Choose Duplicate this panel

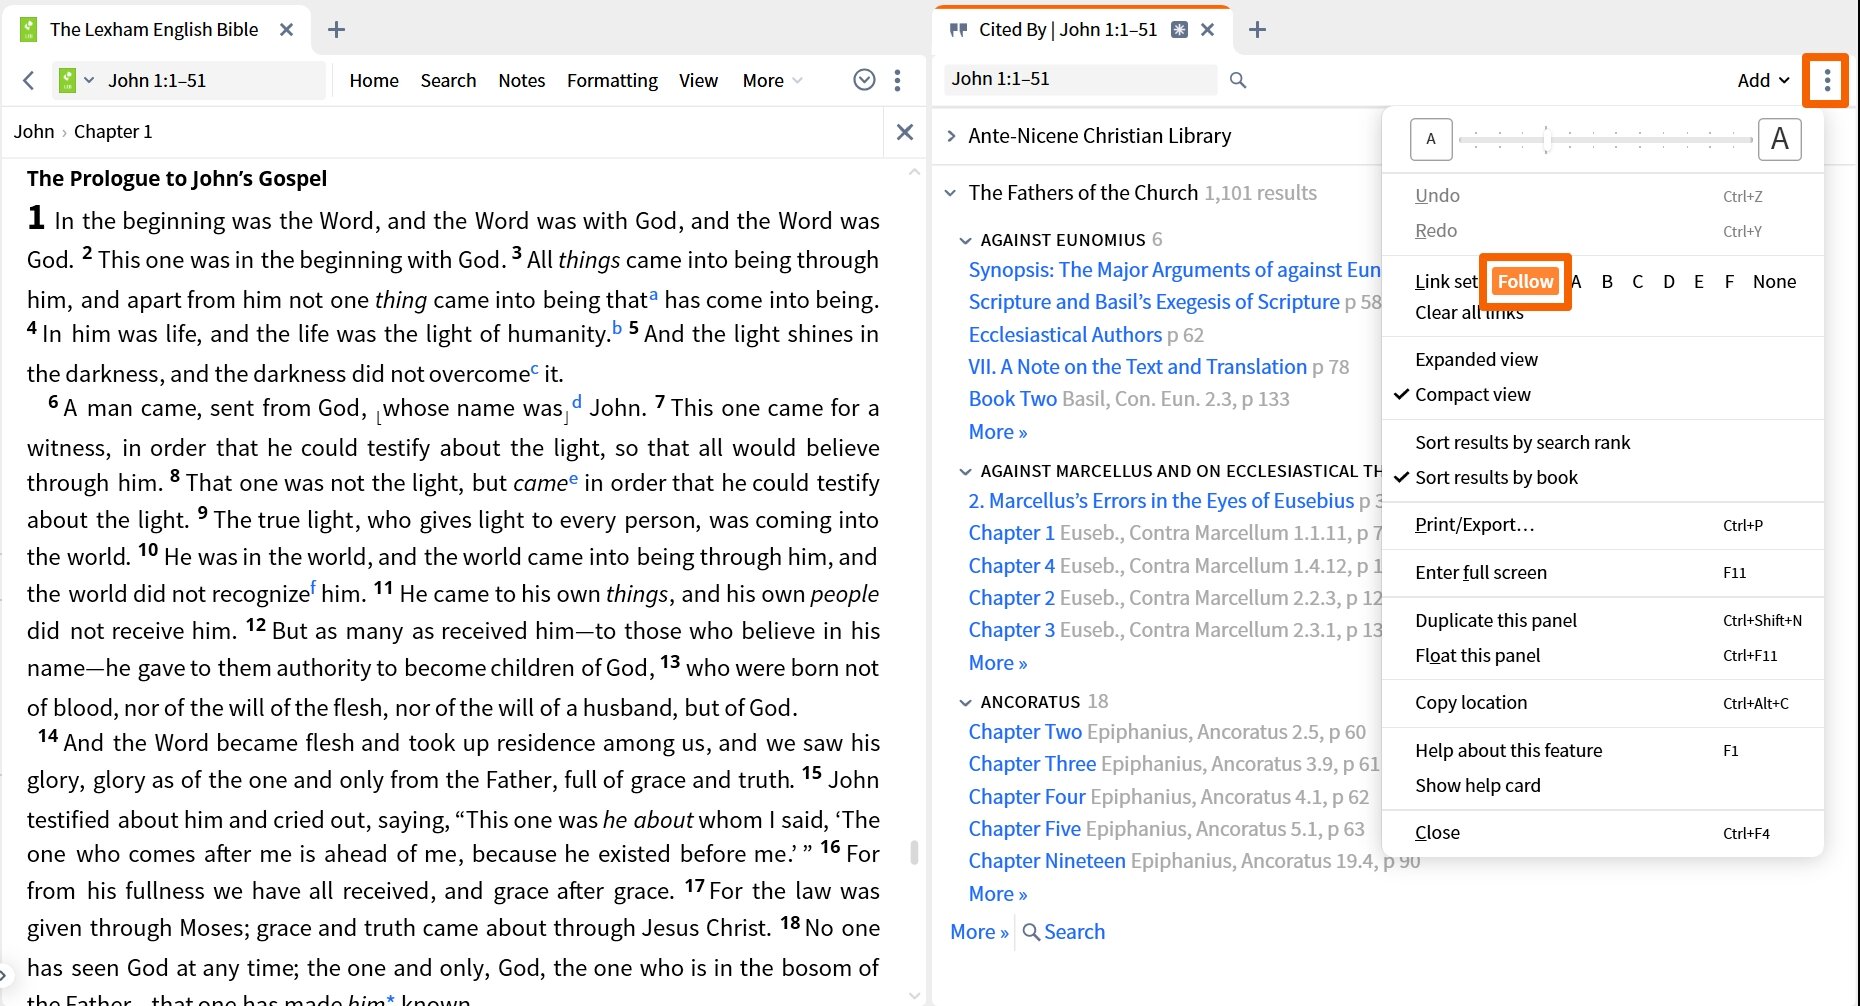click(1496, 620)
